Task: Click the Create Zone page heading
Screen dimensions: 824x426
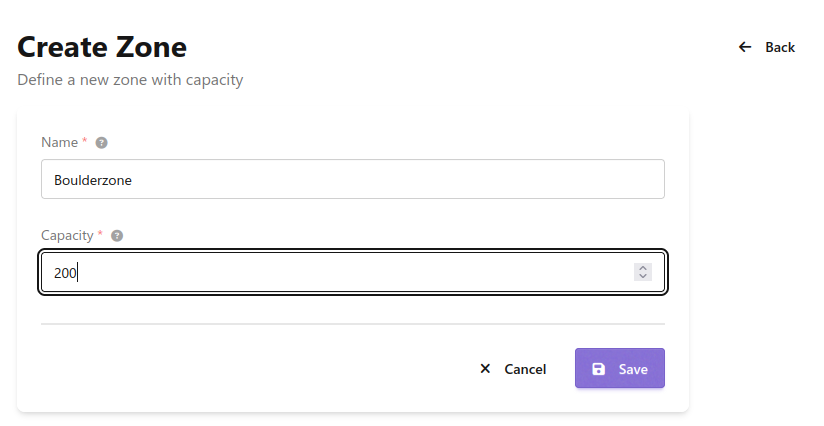Action: click(x=102, y=47)
